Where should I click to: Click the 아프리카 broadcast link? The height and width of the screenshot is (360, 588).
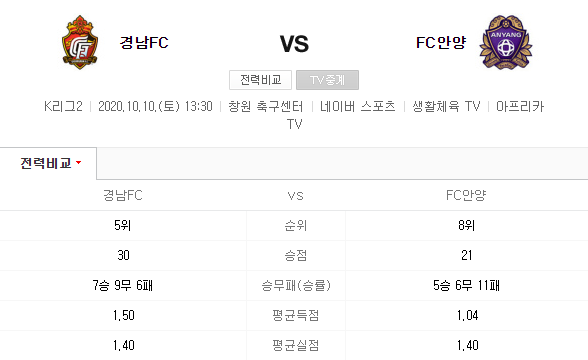[520, 106]
